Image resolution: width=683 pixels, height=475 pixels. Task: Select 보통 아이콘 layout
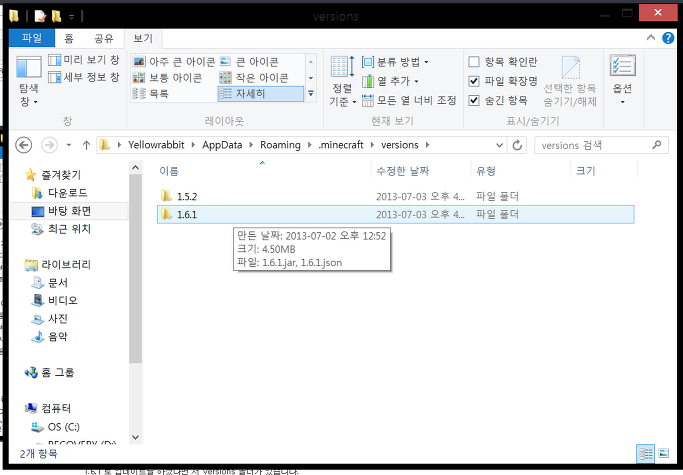(167, 78)
